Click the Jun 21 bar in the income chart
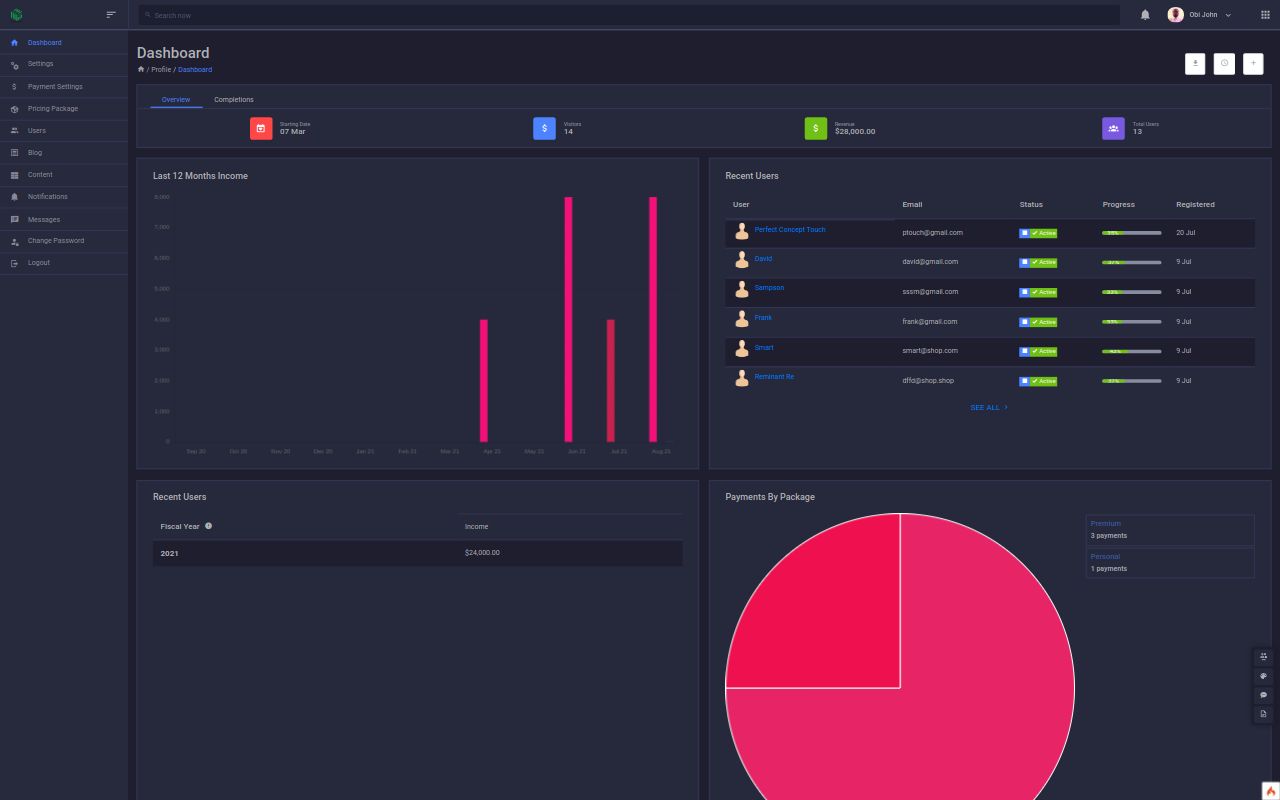The image size is (1280, 800). 569,319
